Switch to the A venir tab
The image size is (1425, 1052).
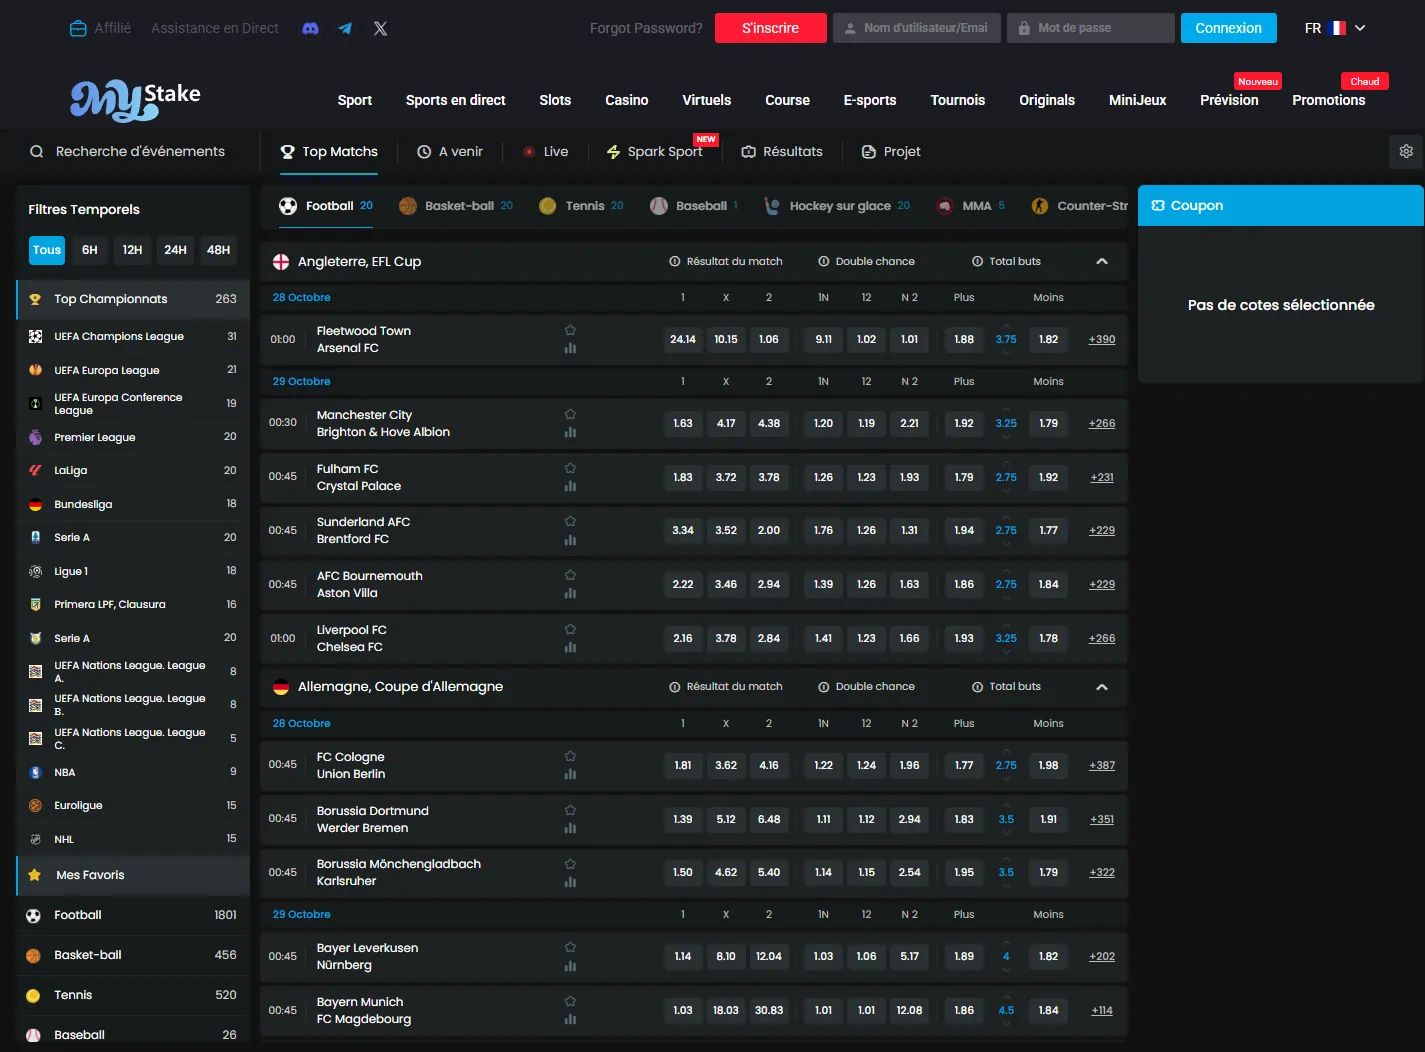450,152
